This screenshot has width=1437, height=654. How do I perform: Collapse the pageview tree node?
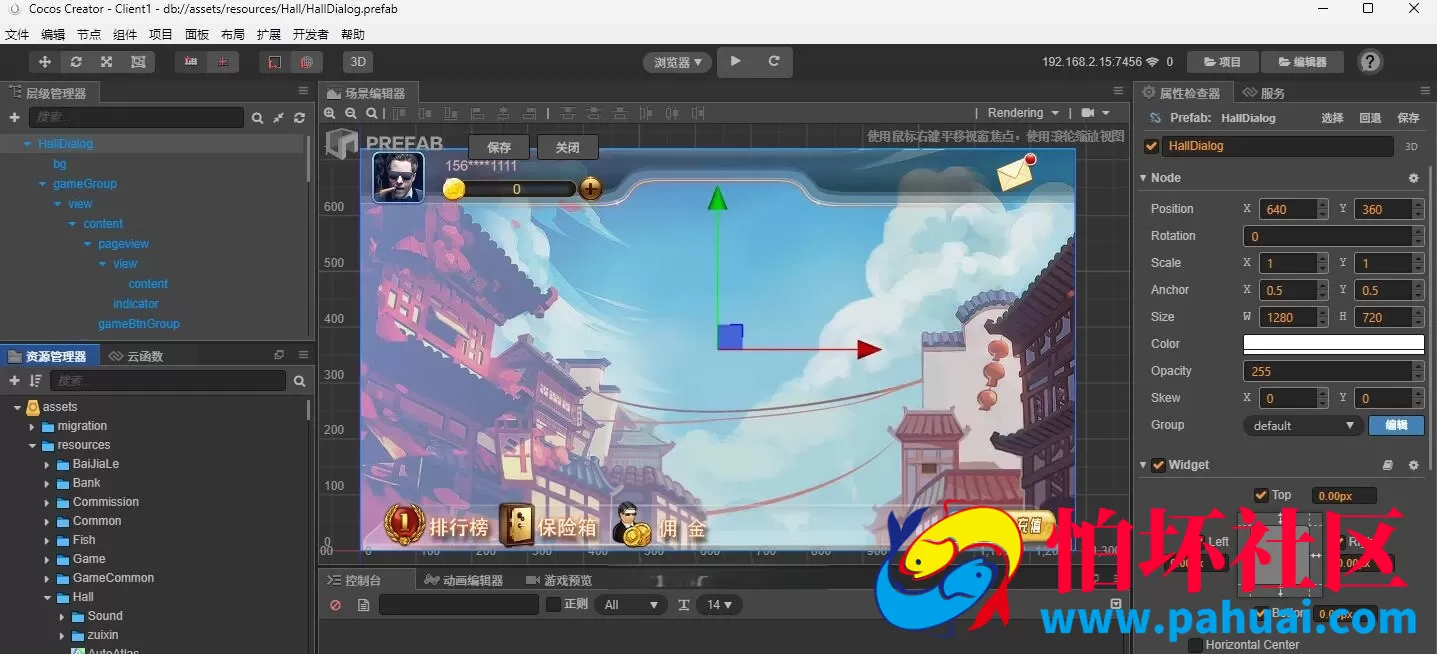point(87,244)
